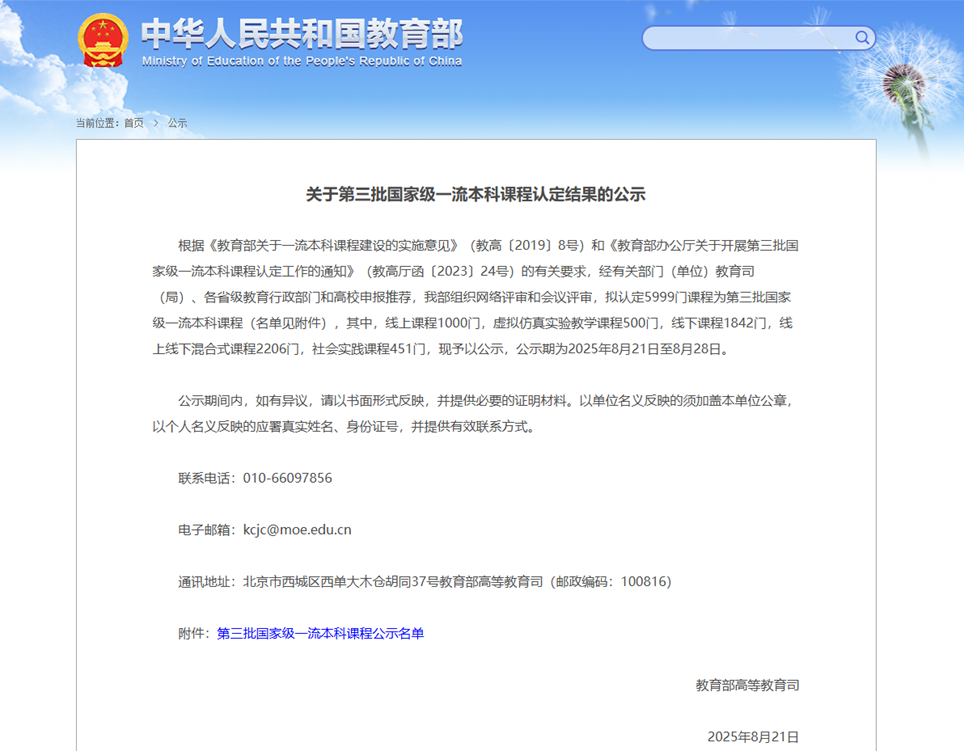
Task: Click the national emblem logo
Action: (x=103, y=41)
